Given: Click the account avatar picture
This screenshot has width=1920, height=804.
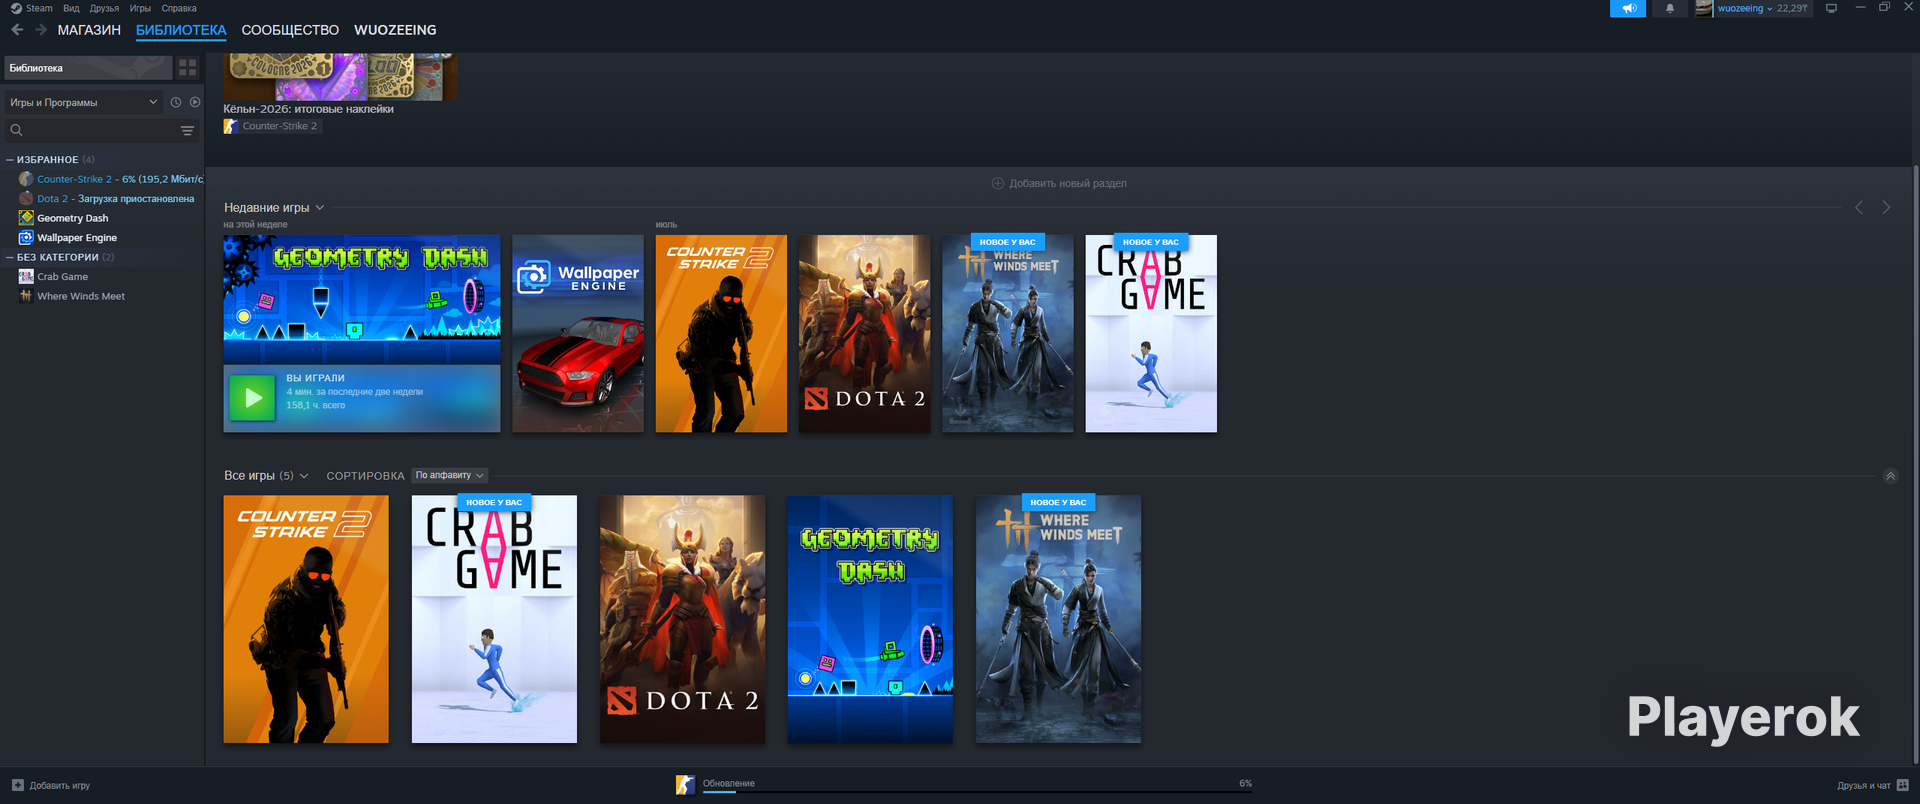Looking at the screenshot, I should pyautogui.click(x=1704, y=8).
